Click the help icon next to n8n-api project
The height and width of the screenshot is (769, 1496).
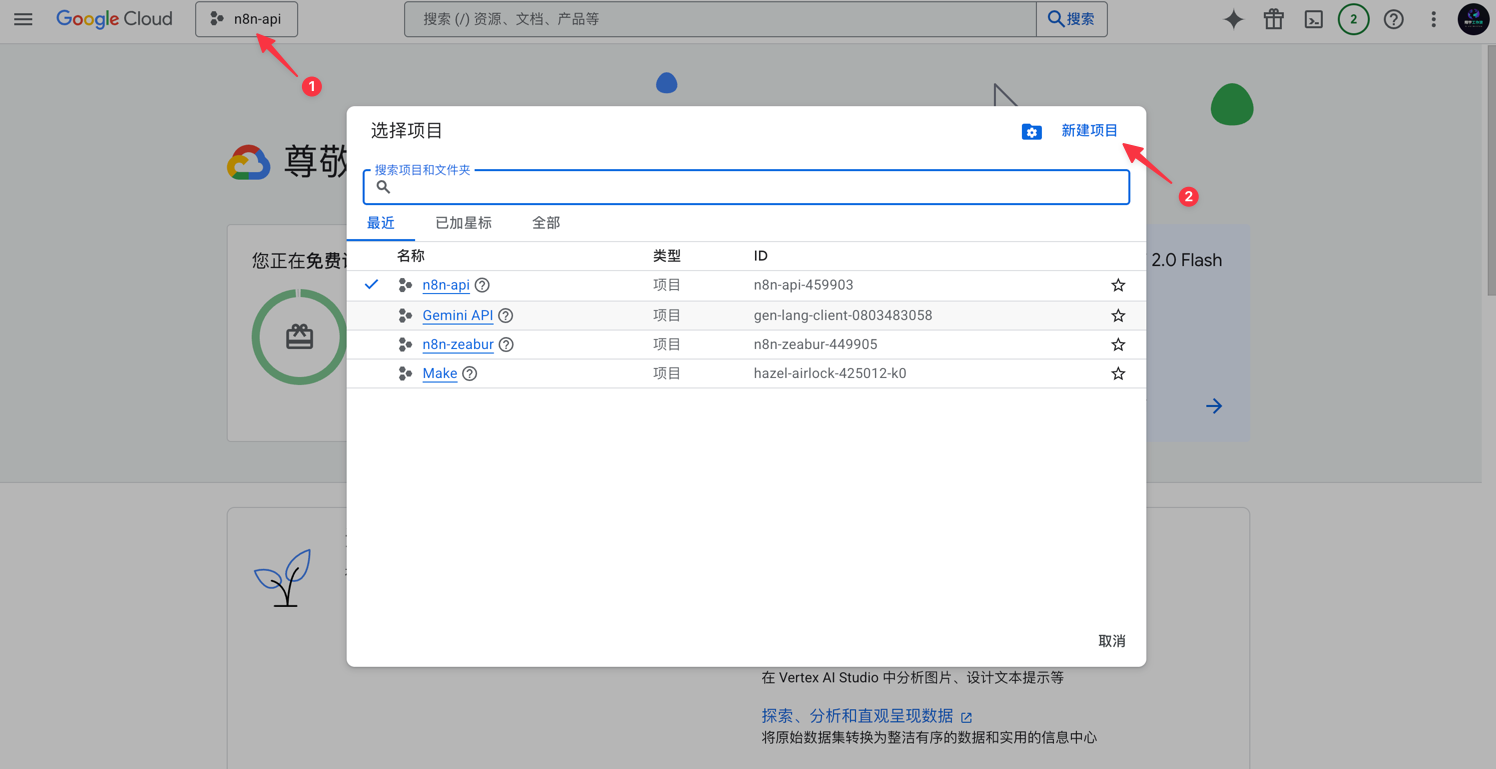(x=482, y=285)
